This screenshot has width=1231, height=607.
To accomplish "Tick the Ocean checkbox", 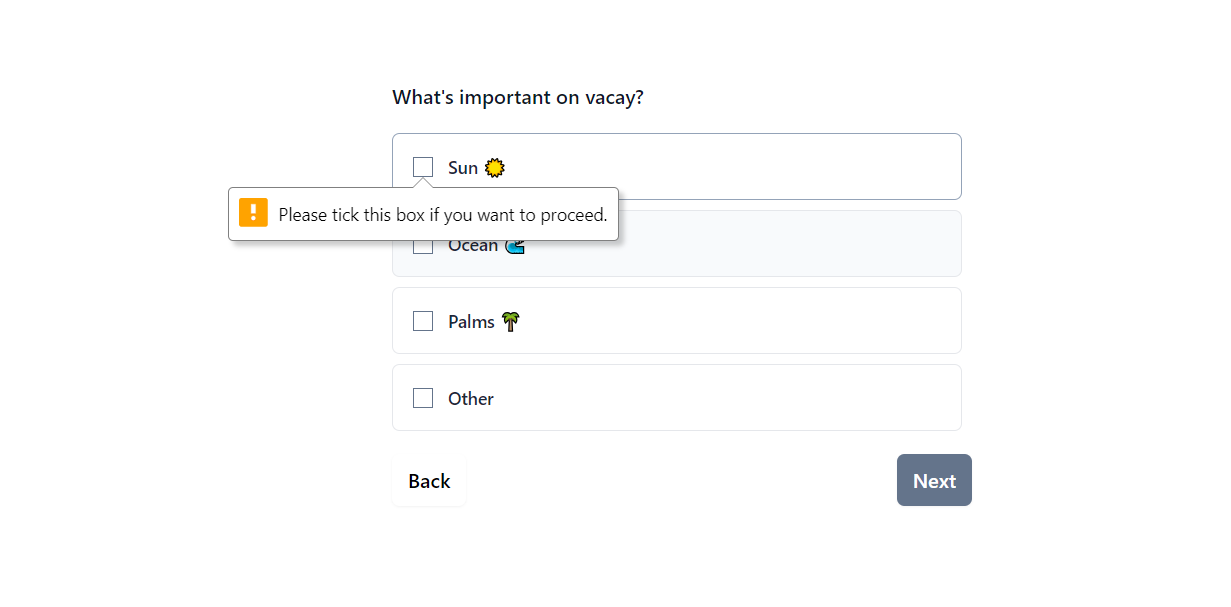I will coord(422,244).
